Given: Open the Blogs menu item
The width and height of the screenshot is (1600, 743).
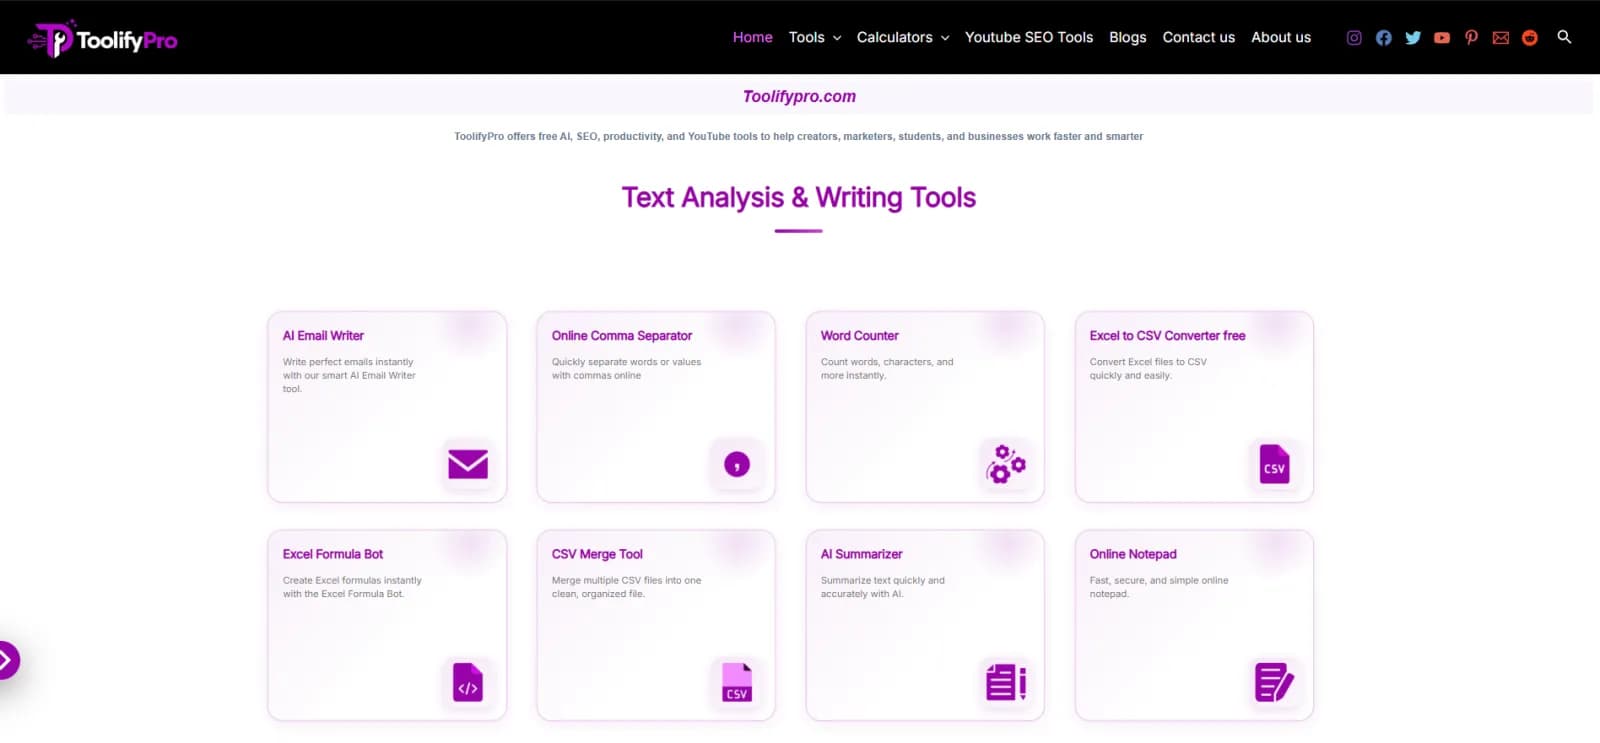Looking at the screenshot, I should (1128, 37).
